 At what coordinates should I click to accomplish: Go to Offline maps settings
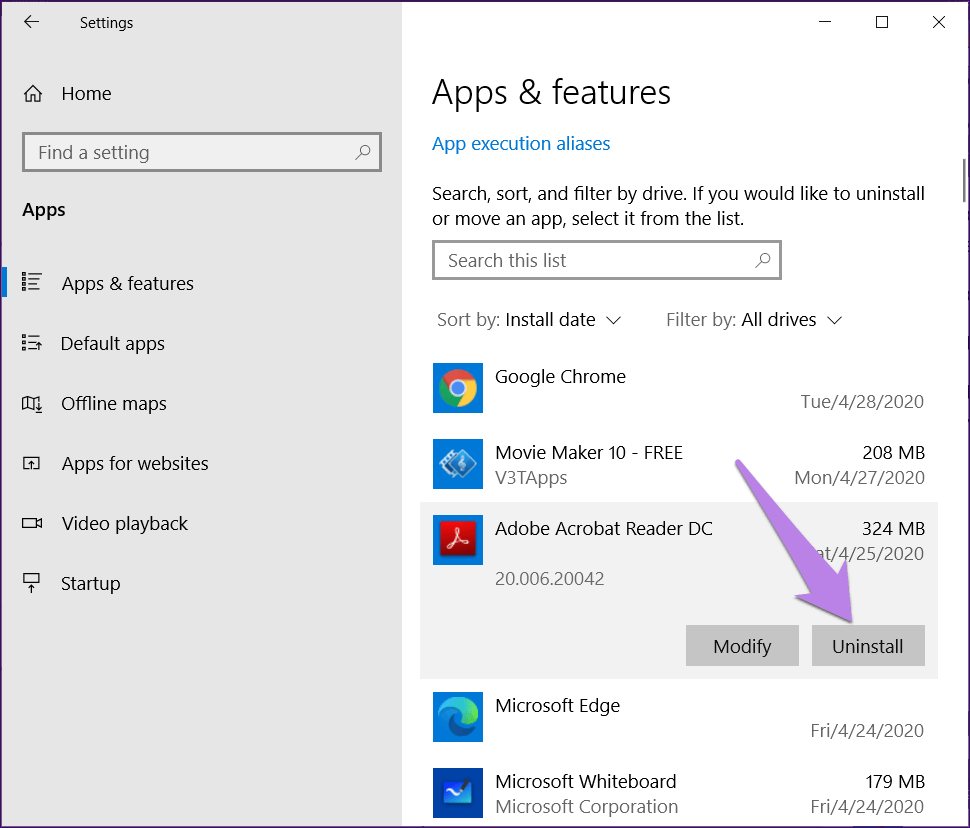pyautogui.click(x=114, y=403)
